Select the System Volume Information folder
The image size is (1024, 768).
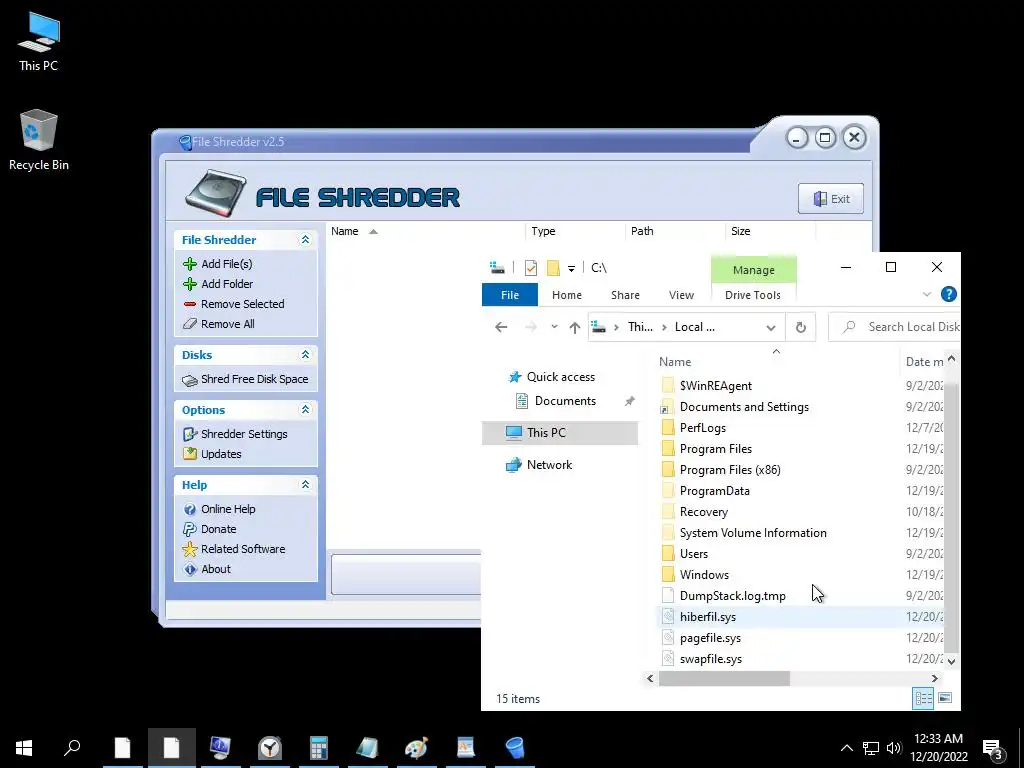coord(752,533)
